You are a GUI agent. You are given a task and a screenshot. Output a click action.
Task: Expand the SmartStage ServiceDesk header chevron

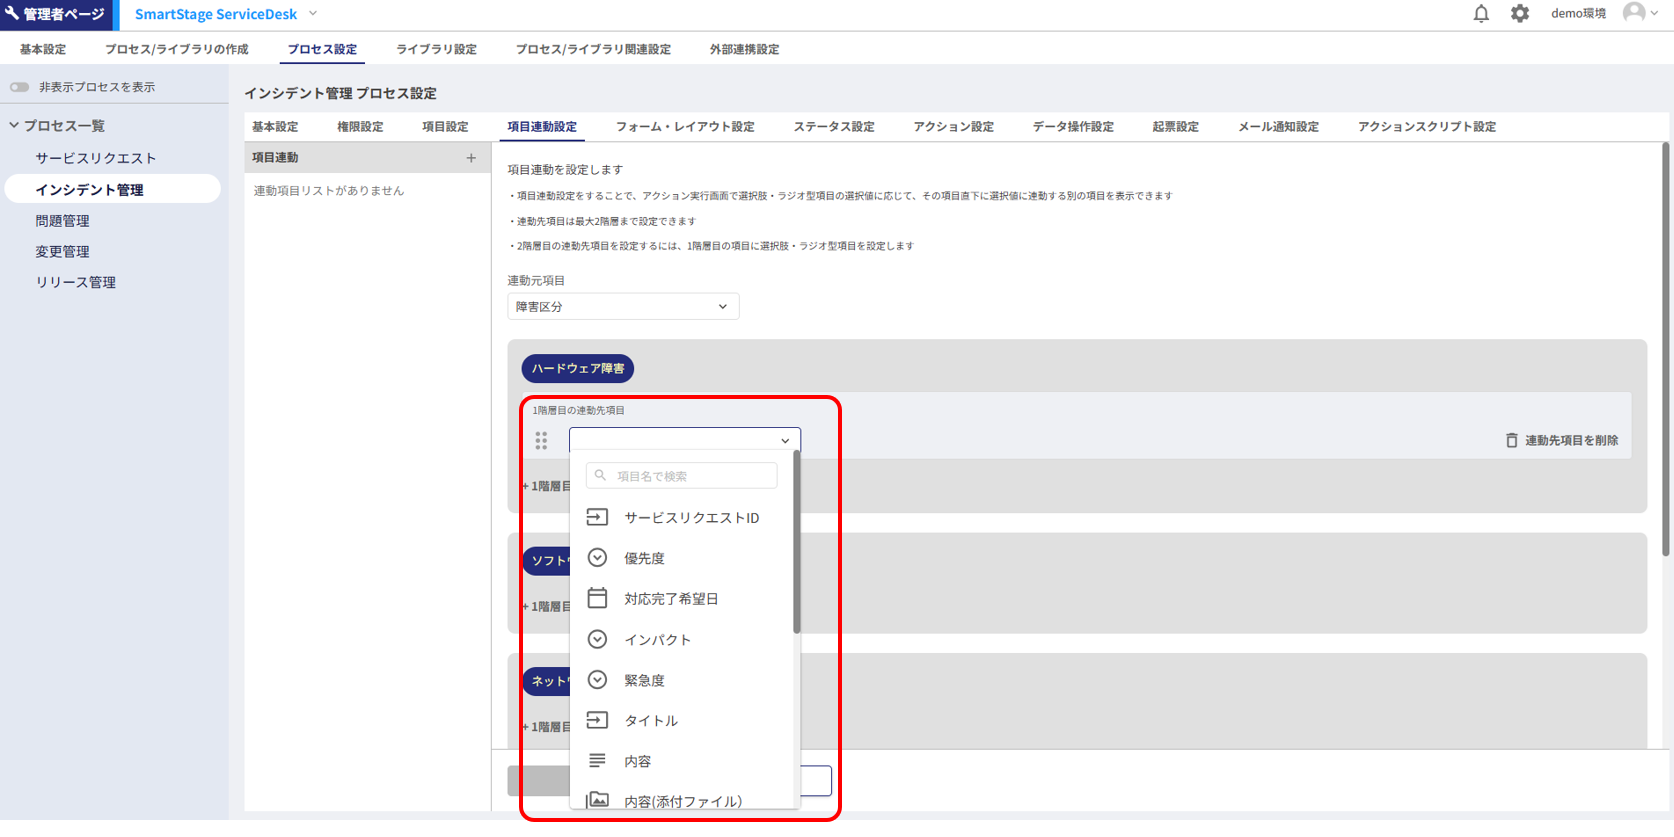[313, 14]
